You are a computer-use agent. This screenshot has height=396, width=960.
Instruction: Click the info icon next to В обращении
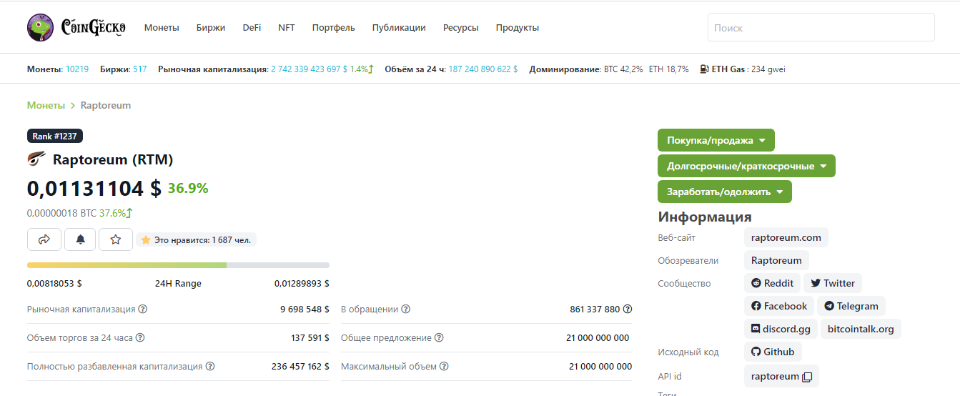405,310
